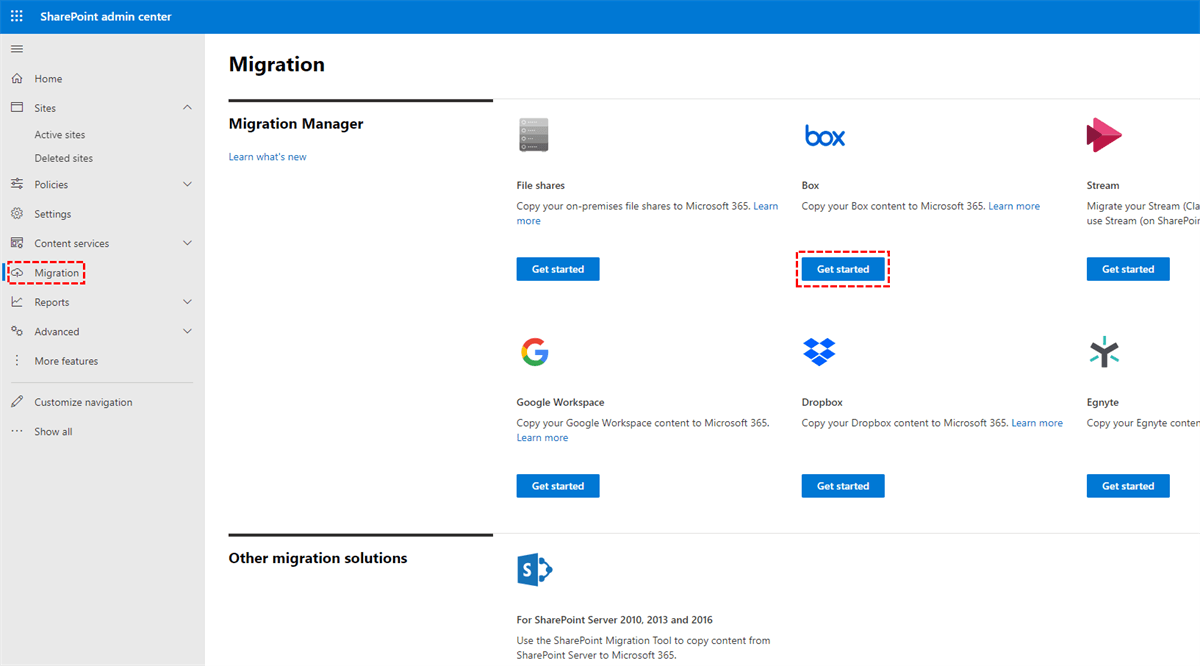The width and height of the screenshot is (1200, 666).
Task: Choose Customize navigation in the sidebar
Action: pos(83,402)
